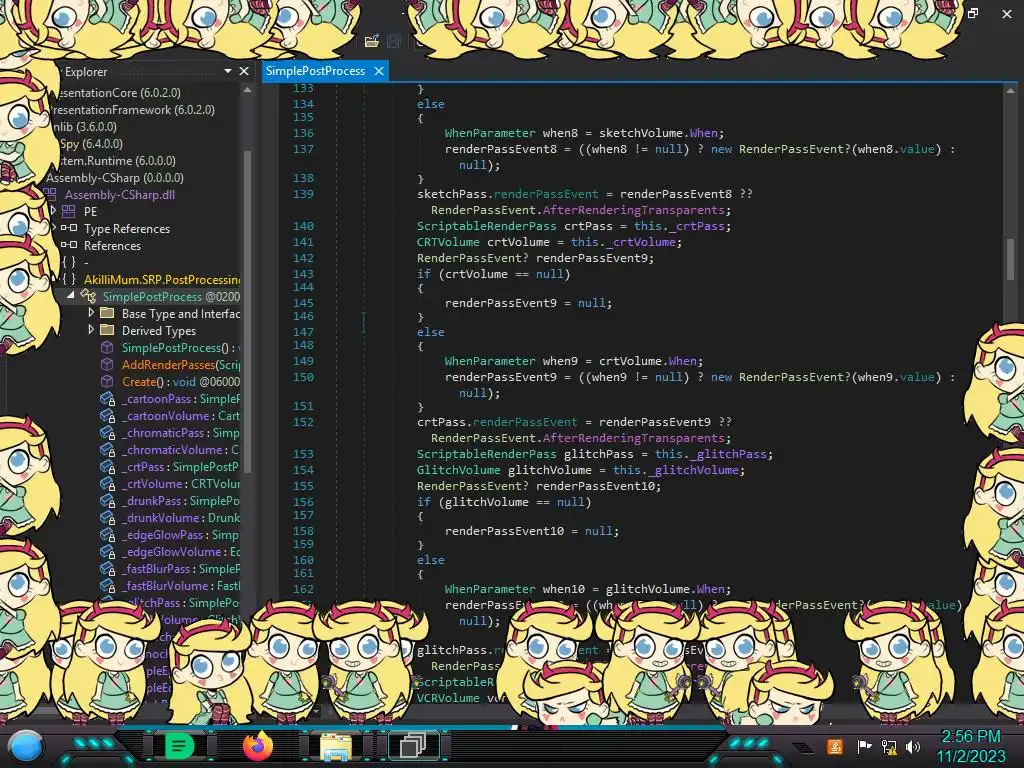Expand Base Type and Interfaces folder
1024x768 pixels.
point(91,312)
